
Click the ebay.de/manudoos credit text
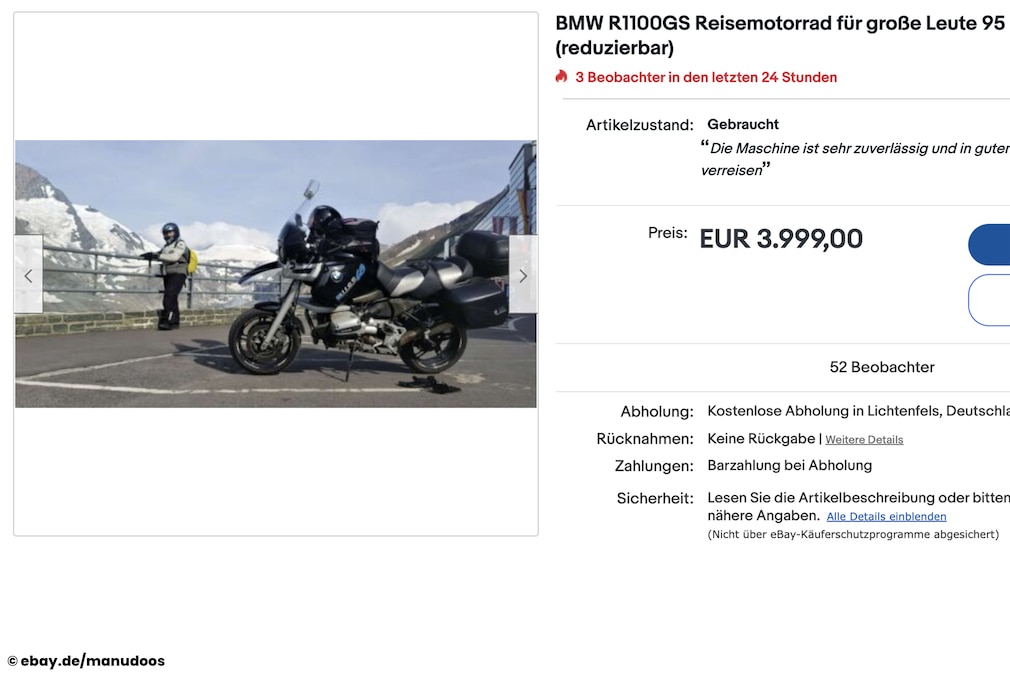(86, 661)
